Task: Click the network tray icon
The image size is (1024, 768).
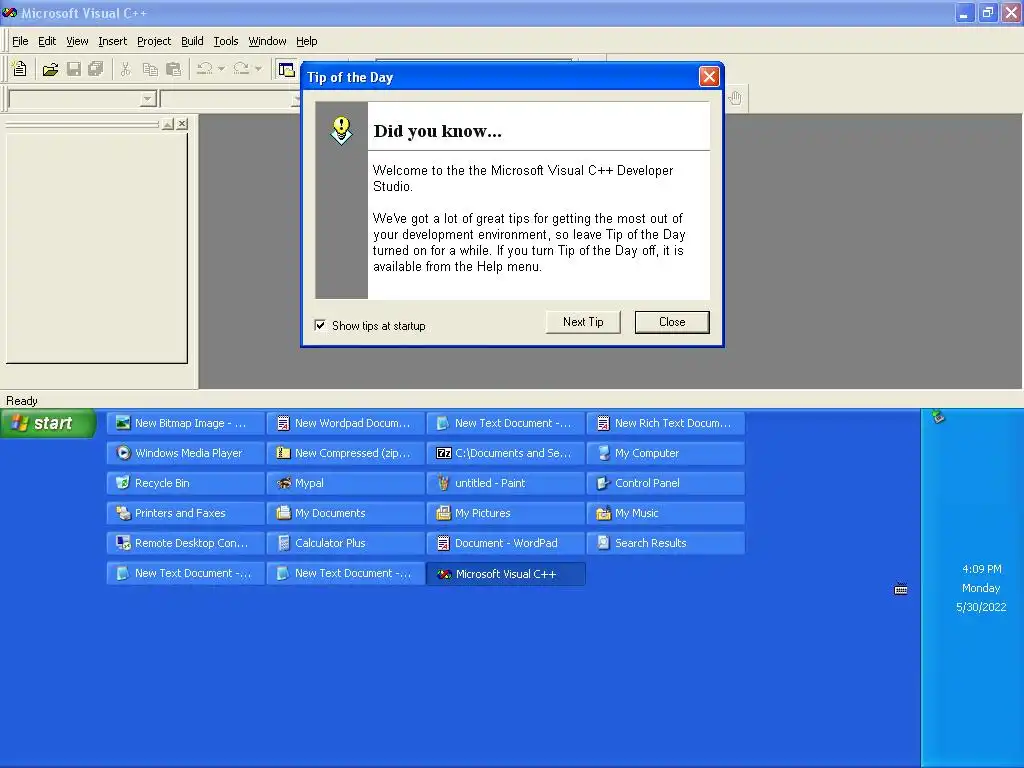Action: point(938,417)
